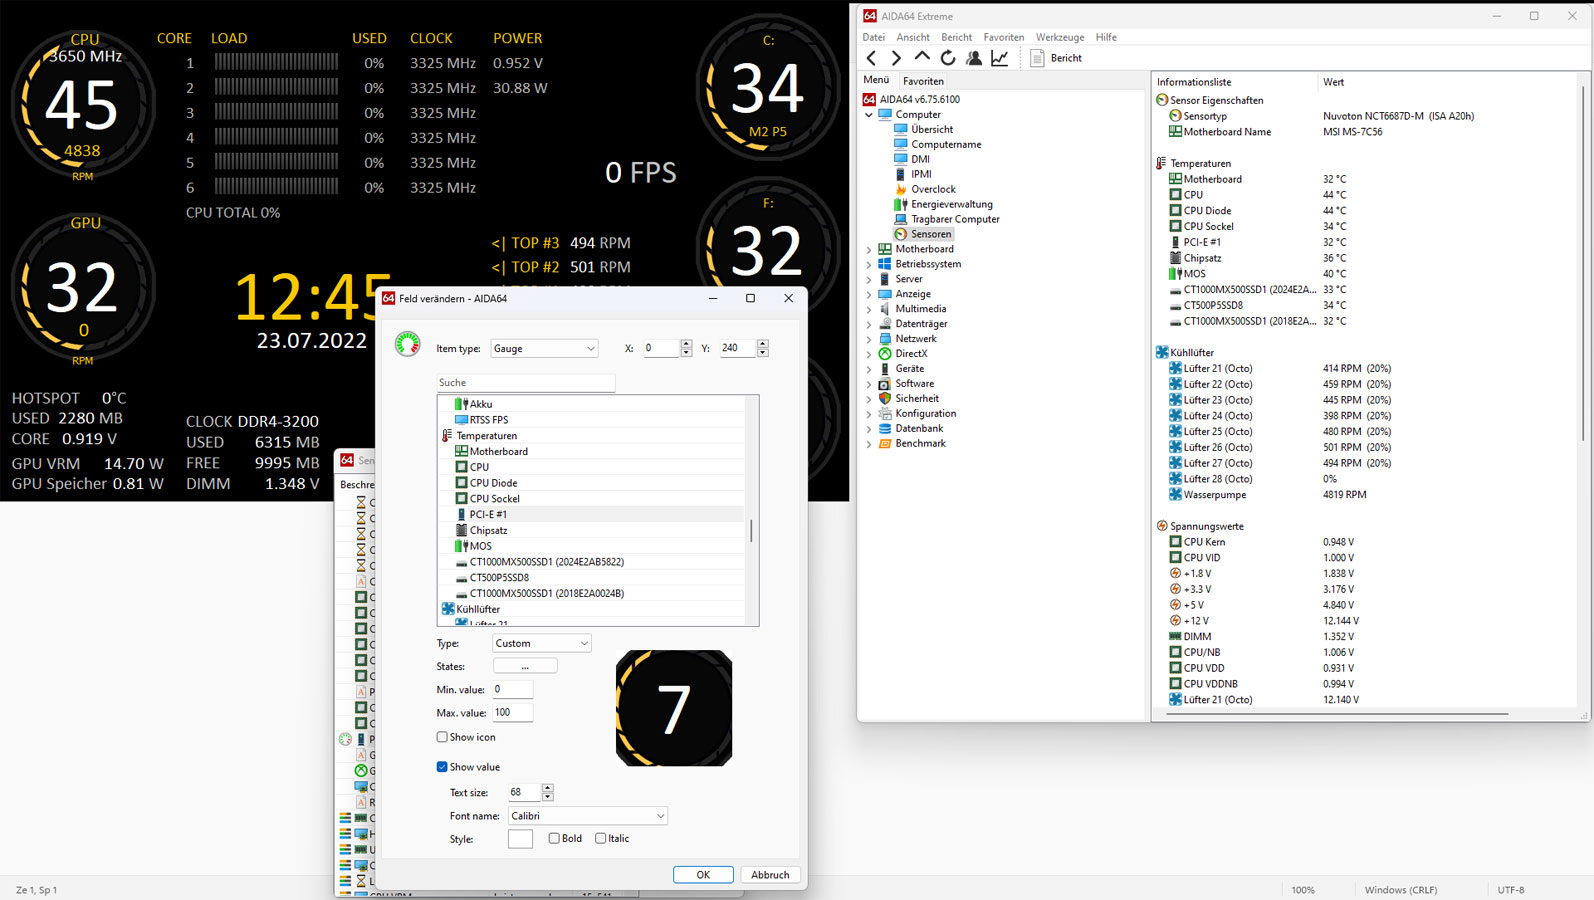Viewport: 1594px width, 900px height.
Task: Switch to the Favoriten tab
Action: pyautogui.click(x=923, y=81)
